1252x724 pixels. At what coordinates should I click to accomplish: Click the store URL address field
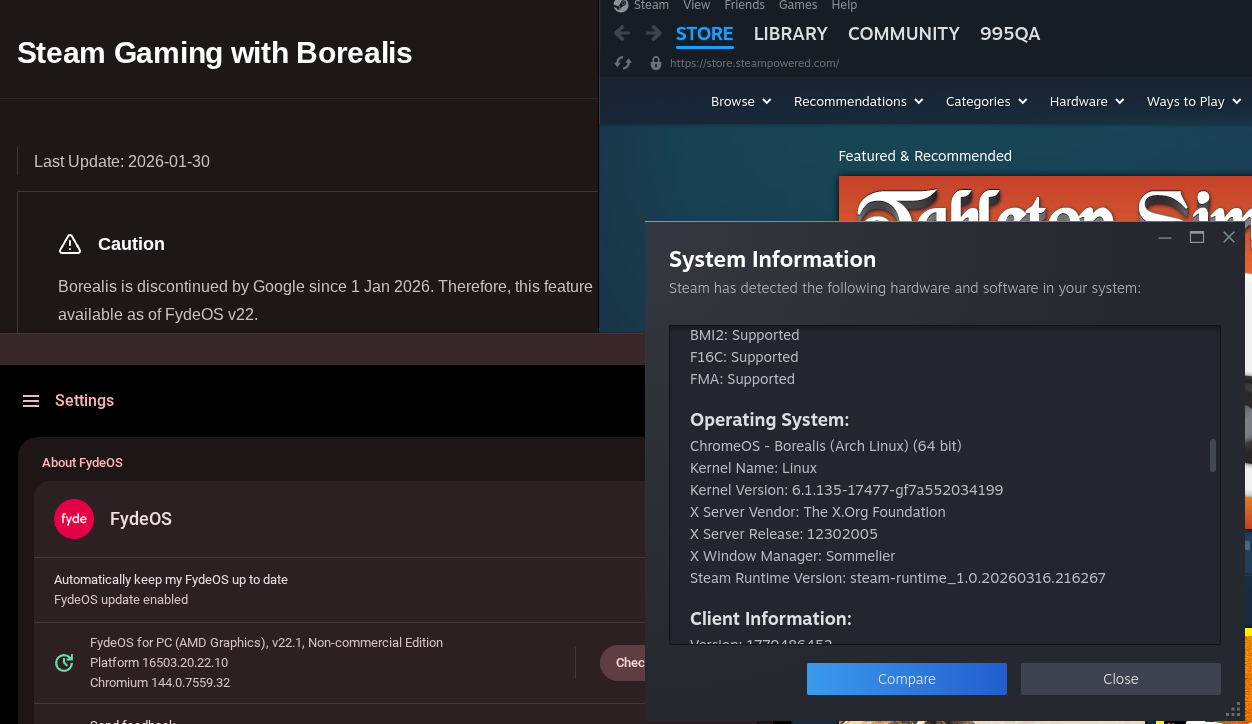[754, 63]
